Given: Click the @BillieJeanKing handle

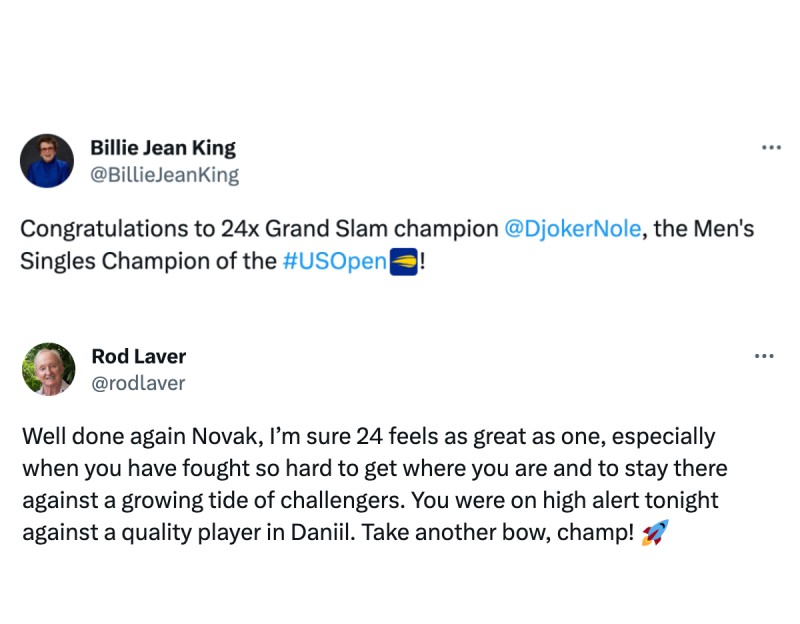Looking at the screenshot, I should (164, 175).
